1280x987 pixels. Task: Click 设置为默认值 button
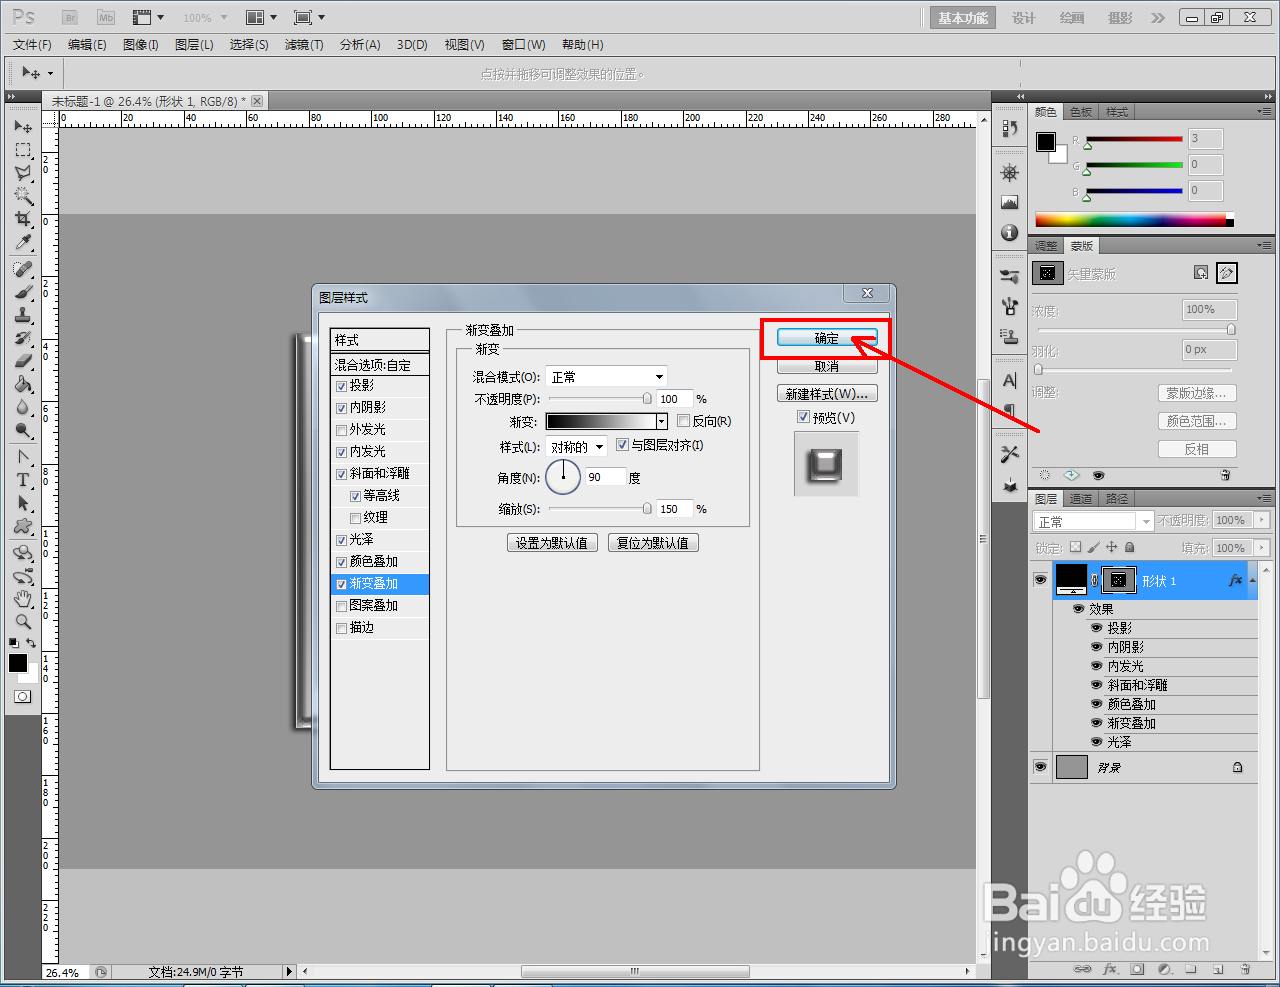[x=553, y=543]
